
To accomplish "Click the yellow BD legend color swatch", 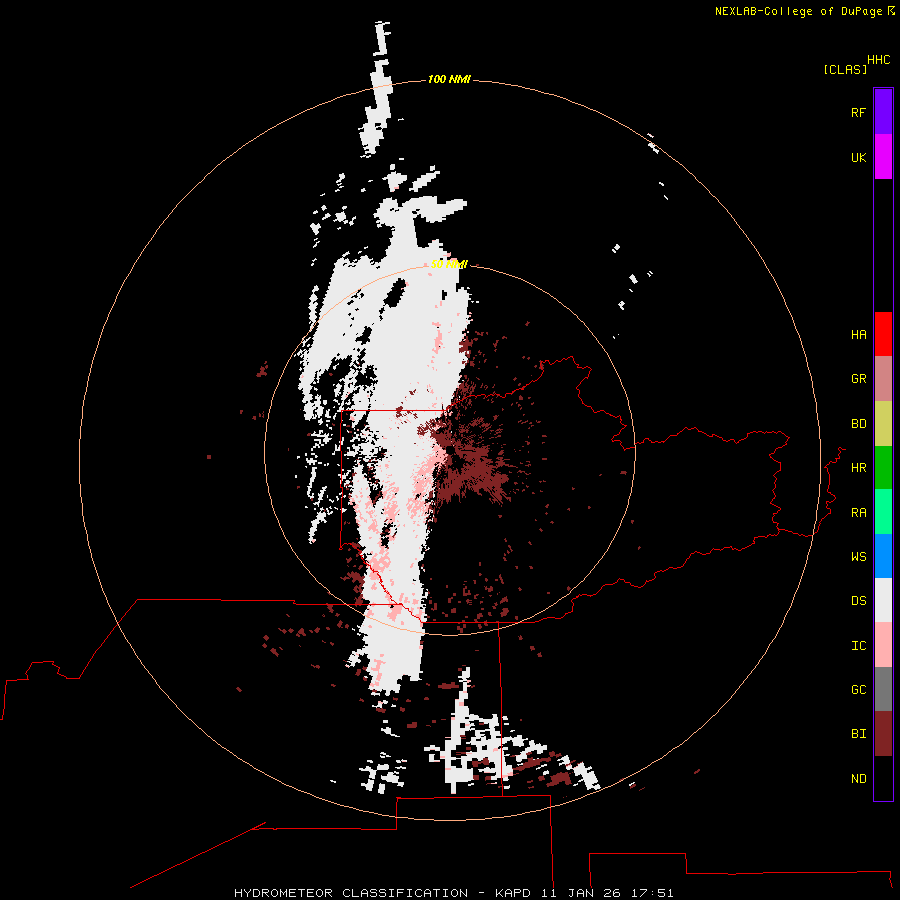I will point(883,424).
